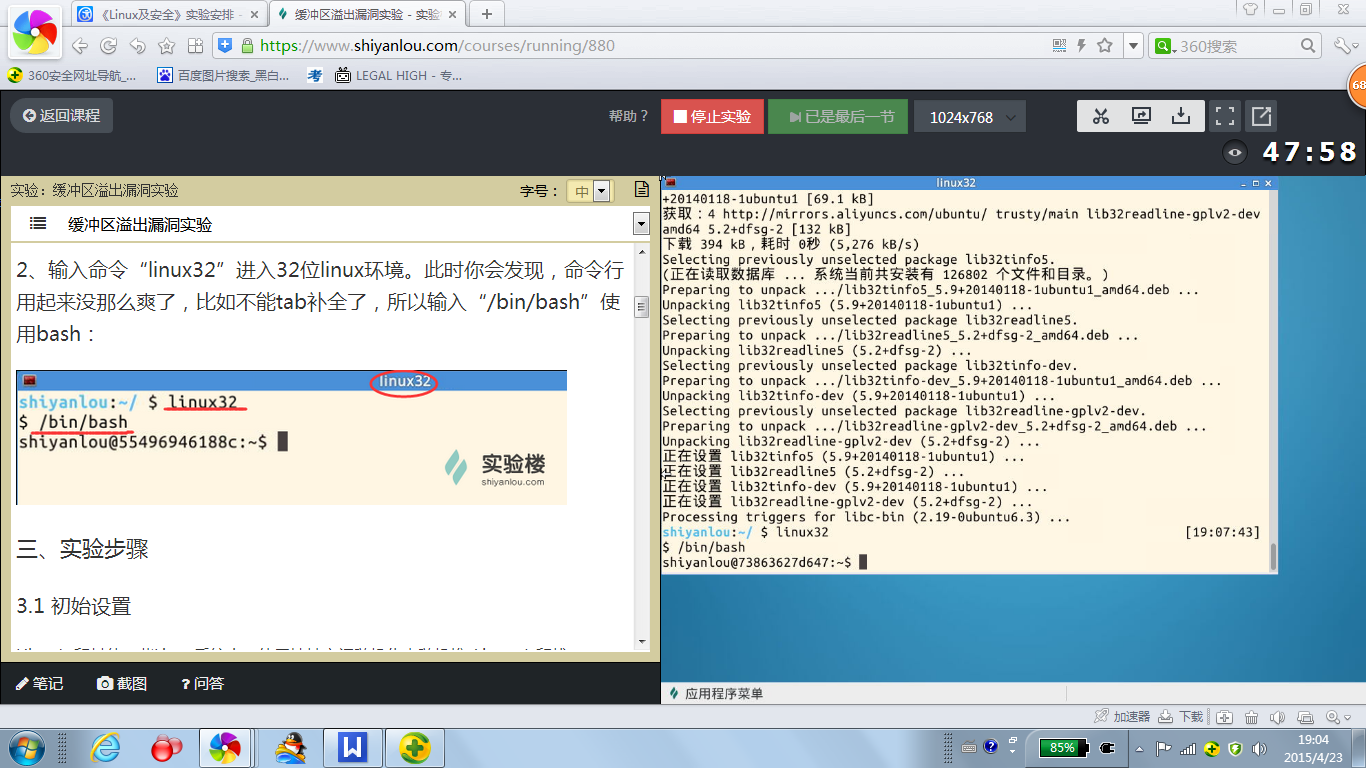Open the 截图 screenshot camera tool
The width and height of the screenshot is (1366, 768).
(x=122, y=684)
